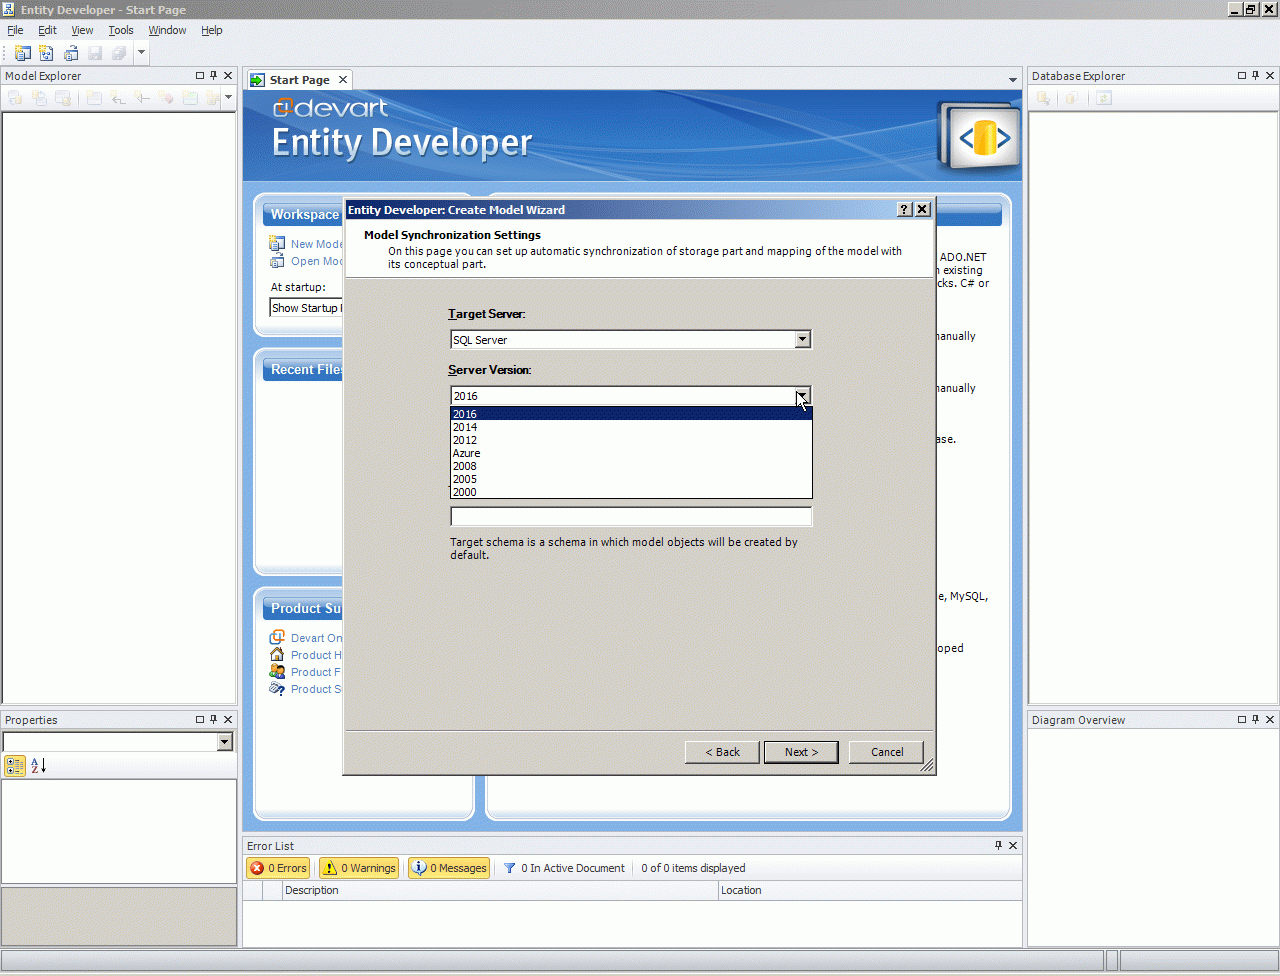The height and width of the screenshot is (976, 1280).
Task: Open the Tools menu
Action: click(x=121, y=30)
